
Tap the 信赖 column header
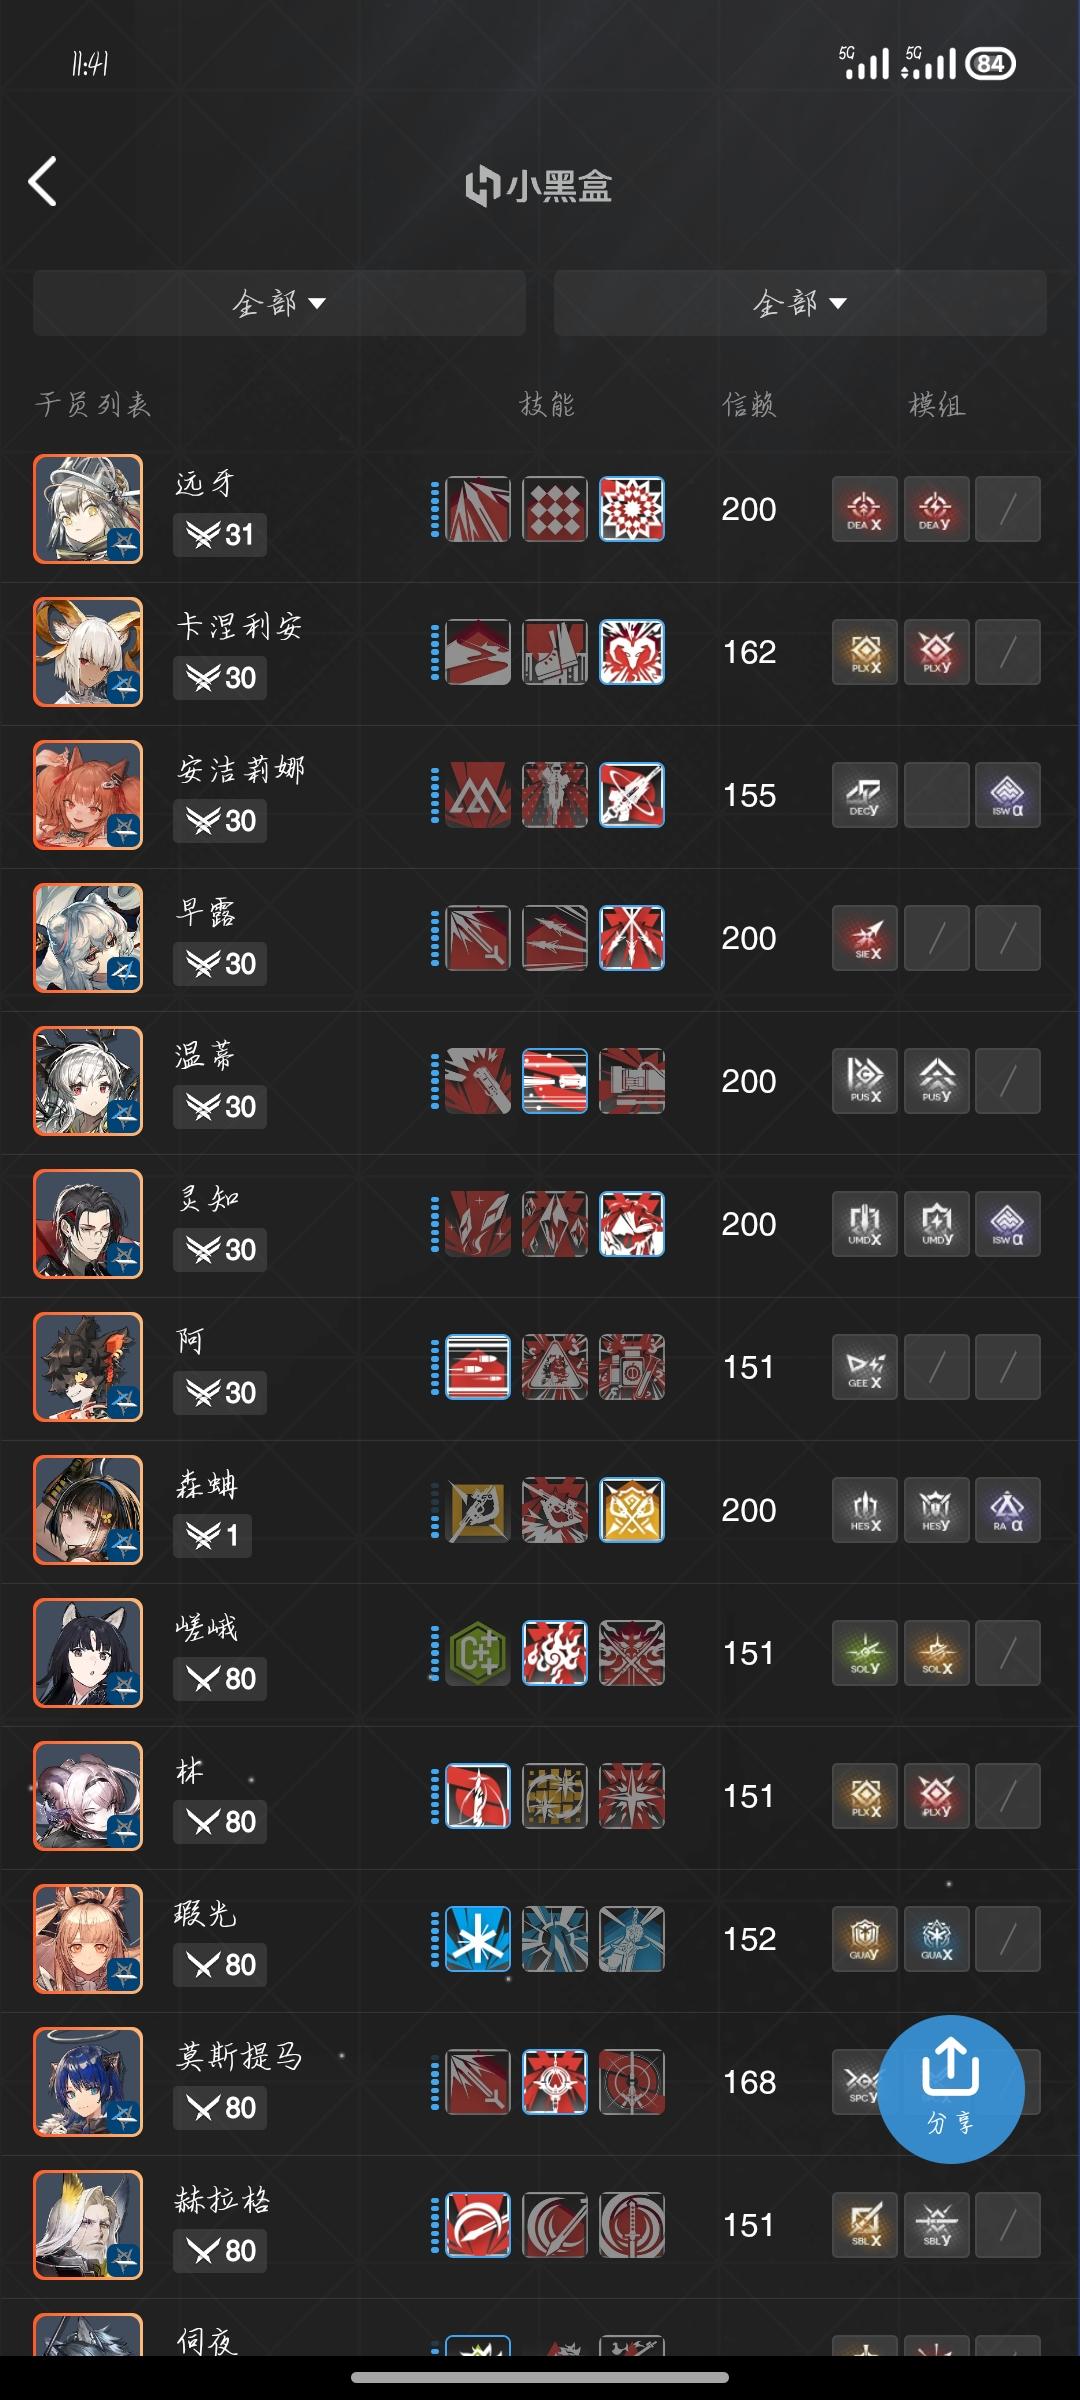(749, 405)
